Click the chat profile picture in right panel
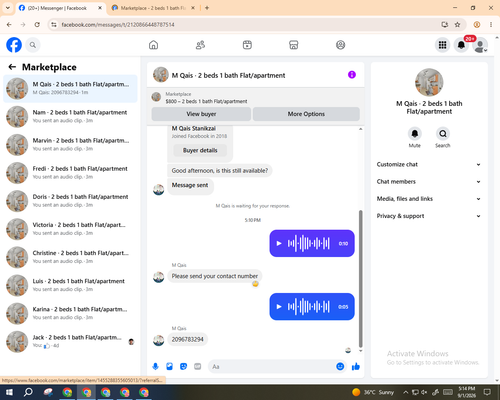 (429, 82)
